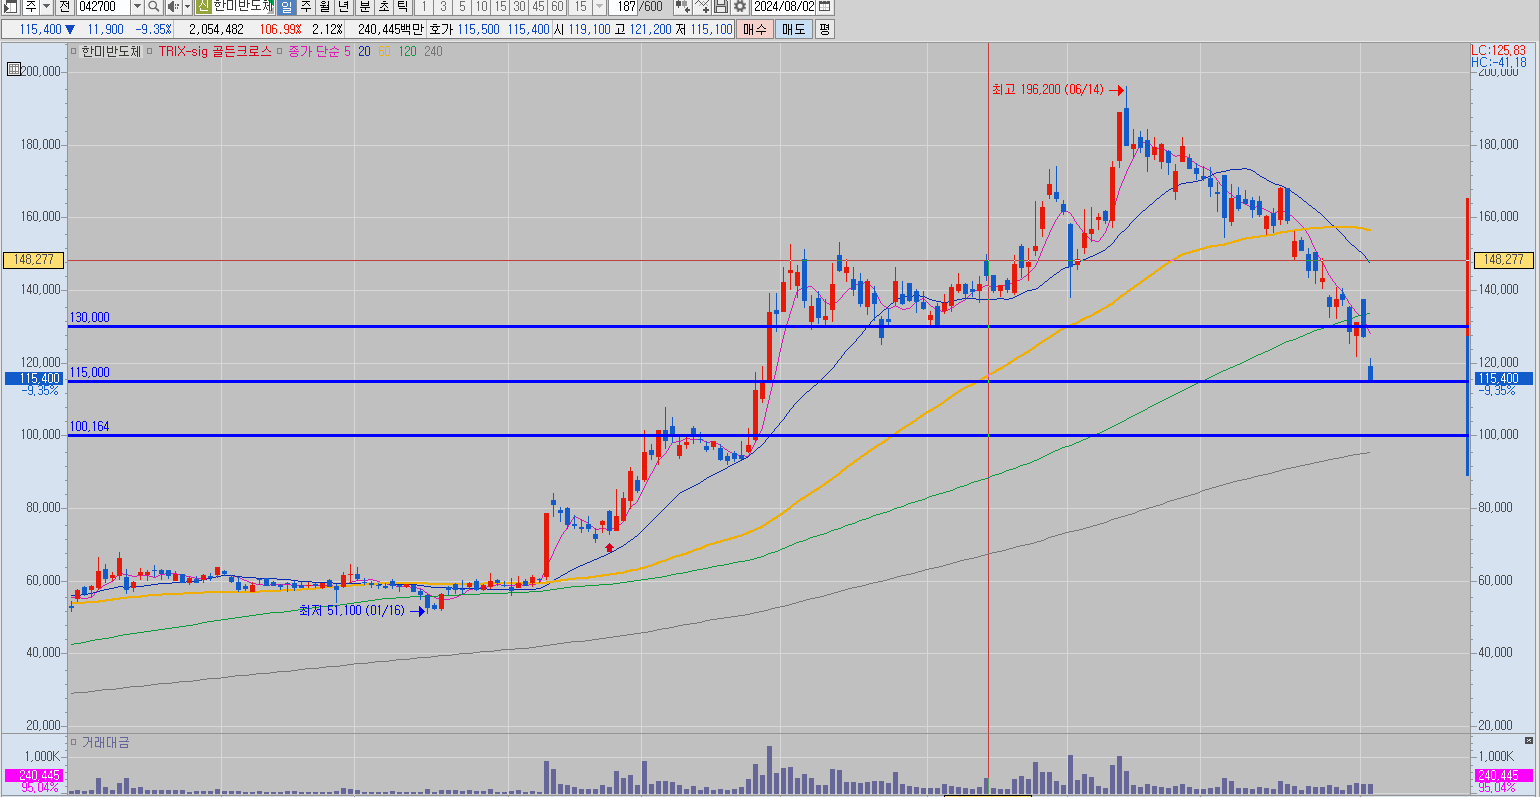Image resolution: width=1540 pixels, height=797 pixels.
Task: Click the LC:125.83 label
Action: pos(1498,50)
